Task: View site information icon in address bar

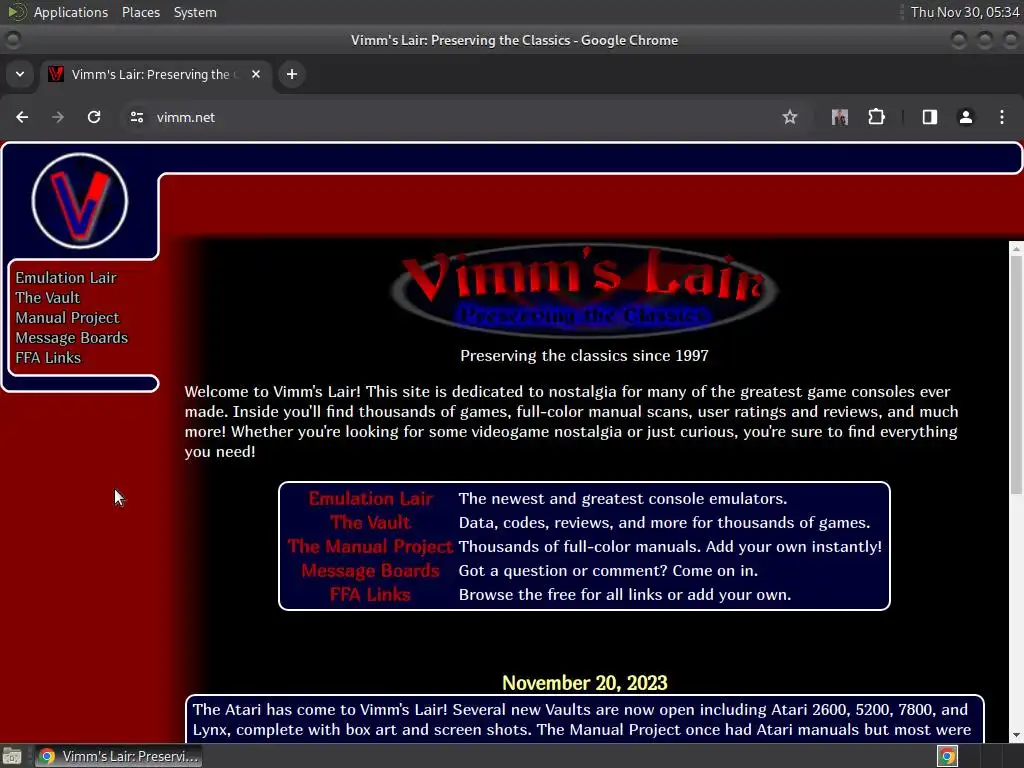Action: [136, 117]
